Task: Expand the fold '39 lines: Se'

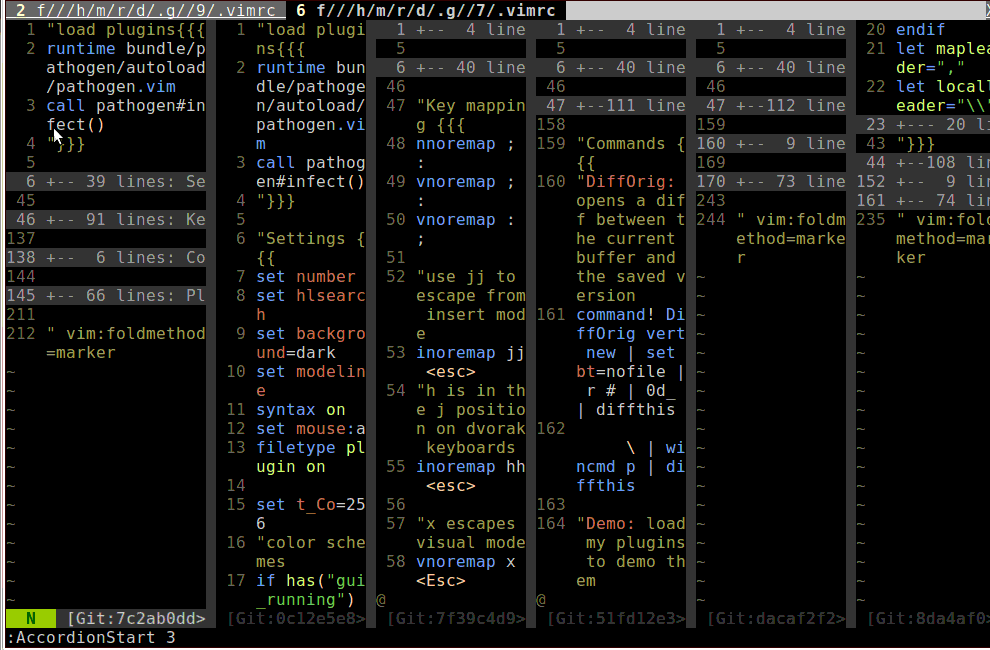Action: coord(106,182)
